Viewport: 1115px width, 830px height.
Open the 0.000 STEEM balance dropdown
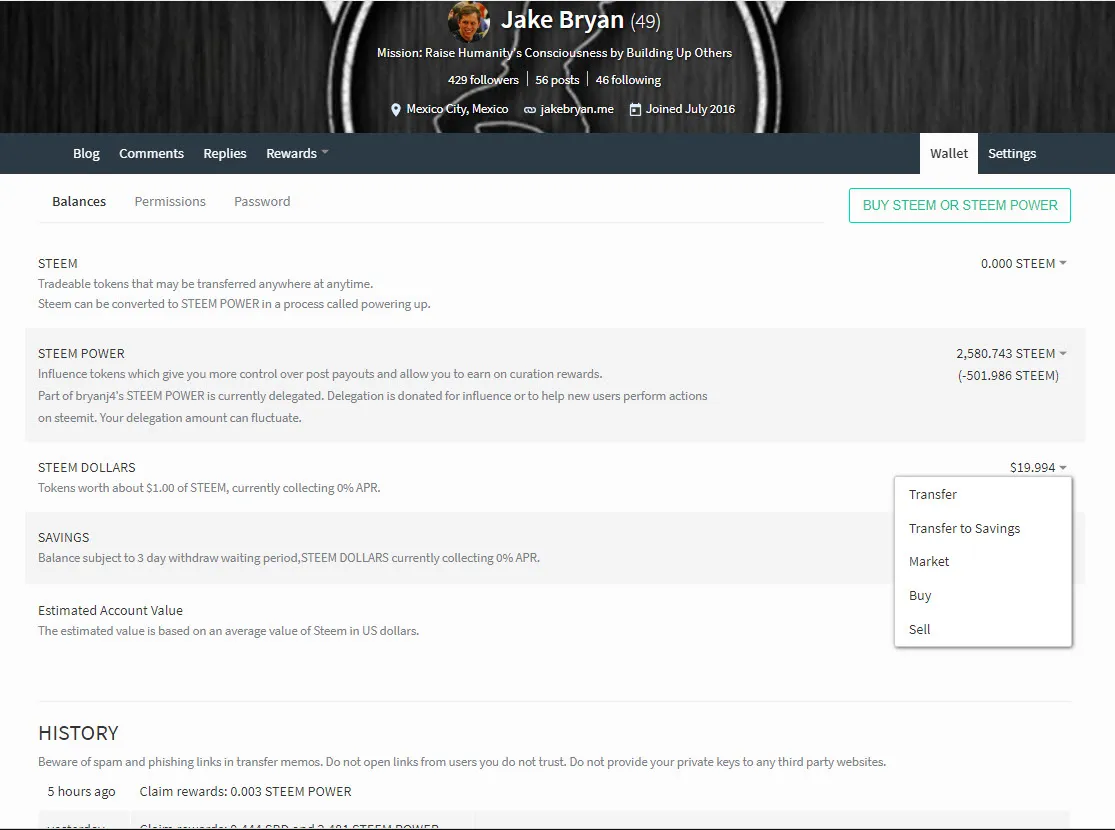point(1023,263)
